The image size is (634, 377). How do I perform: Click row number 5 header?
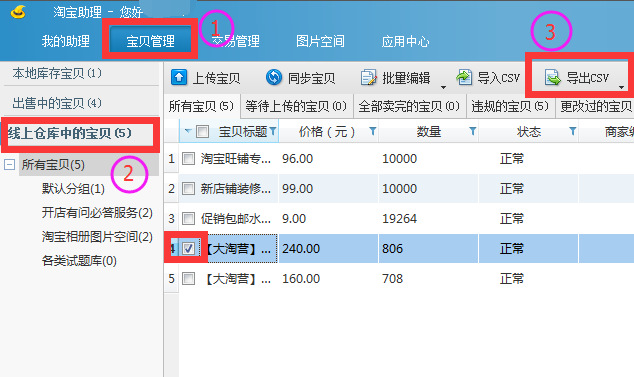171,278
